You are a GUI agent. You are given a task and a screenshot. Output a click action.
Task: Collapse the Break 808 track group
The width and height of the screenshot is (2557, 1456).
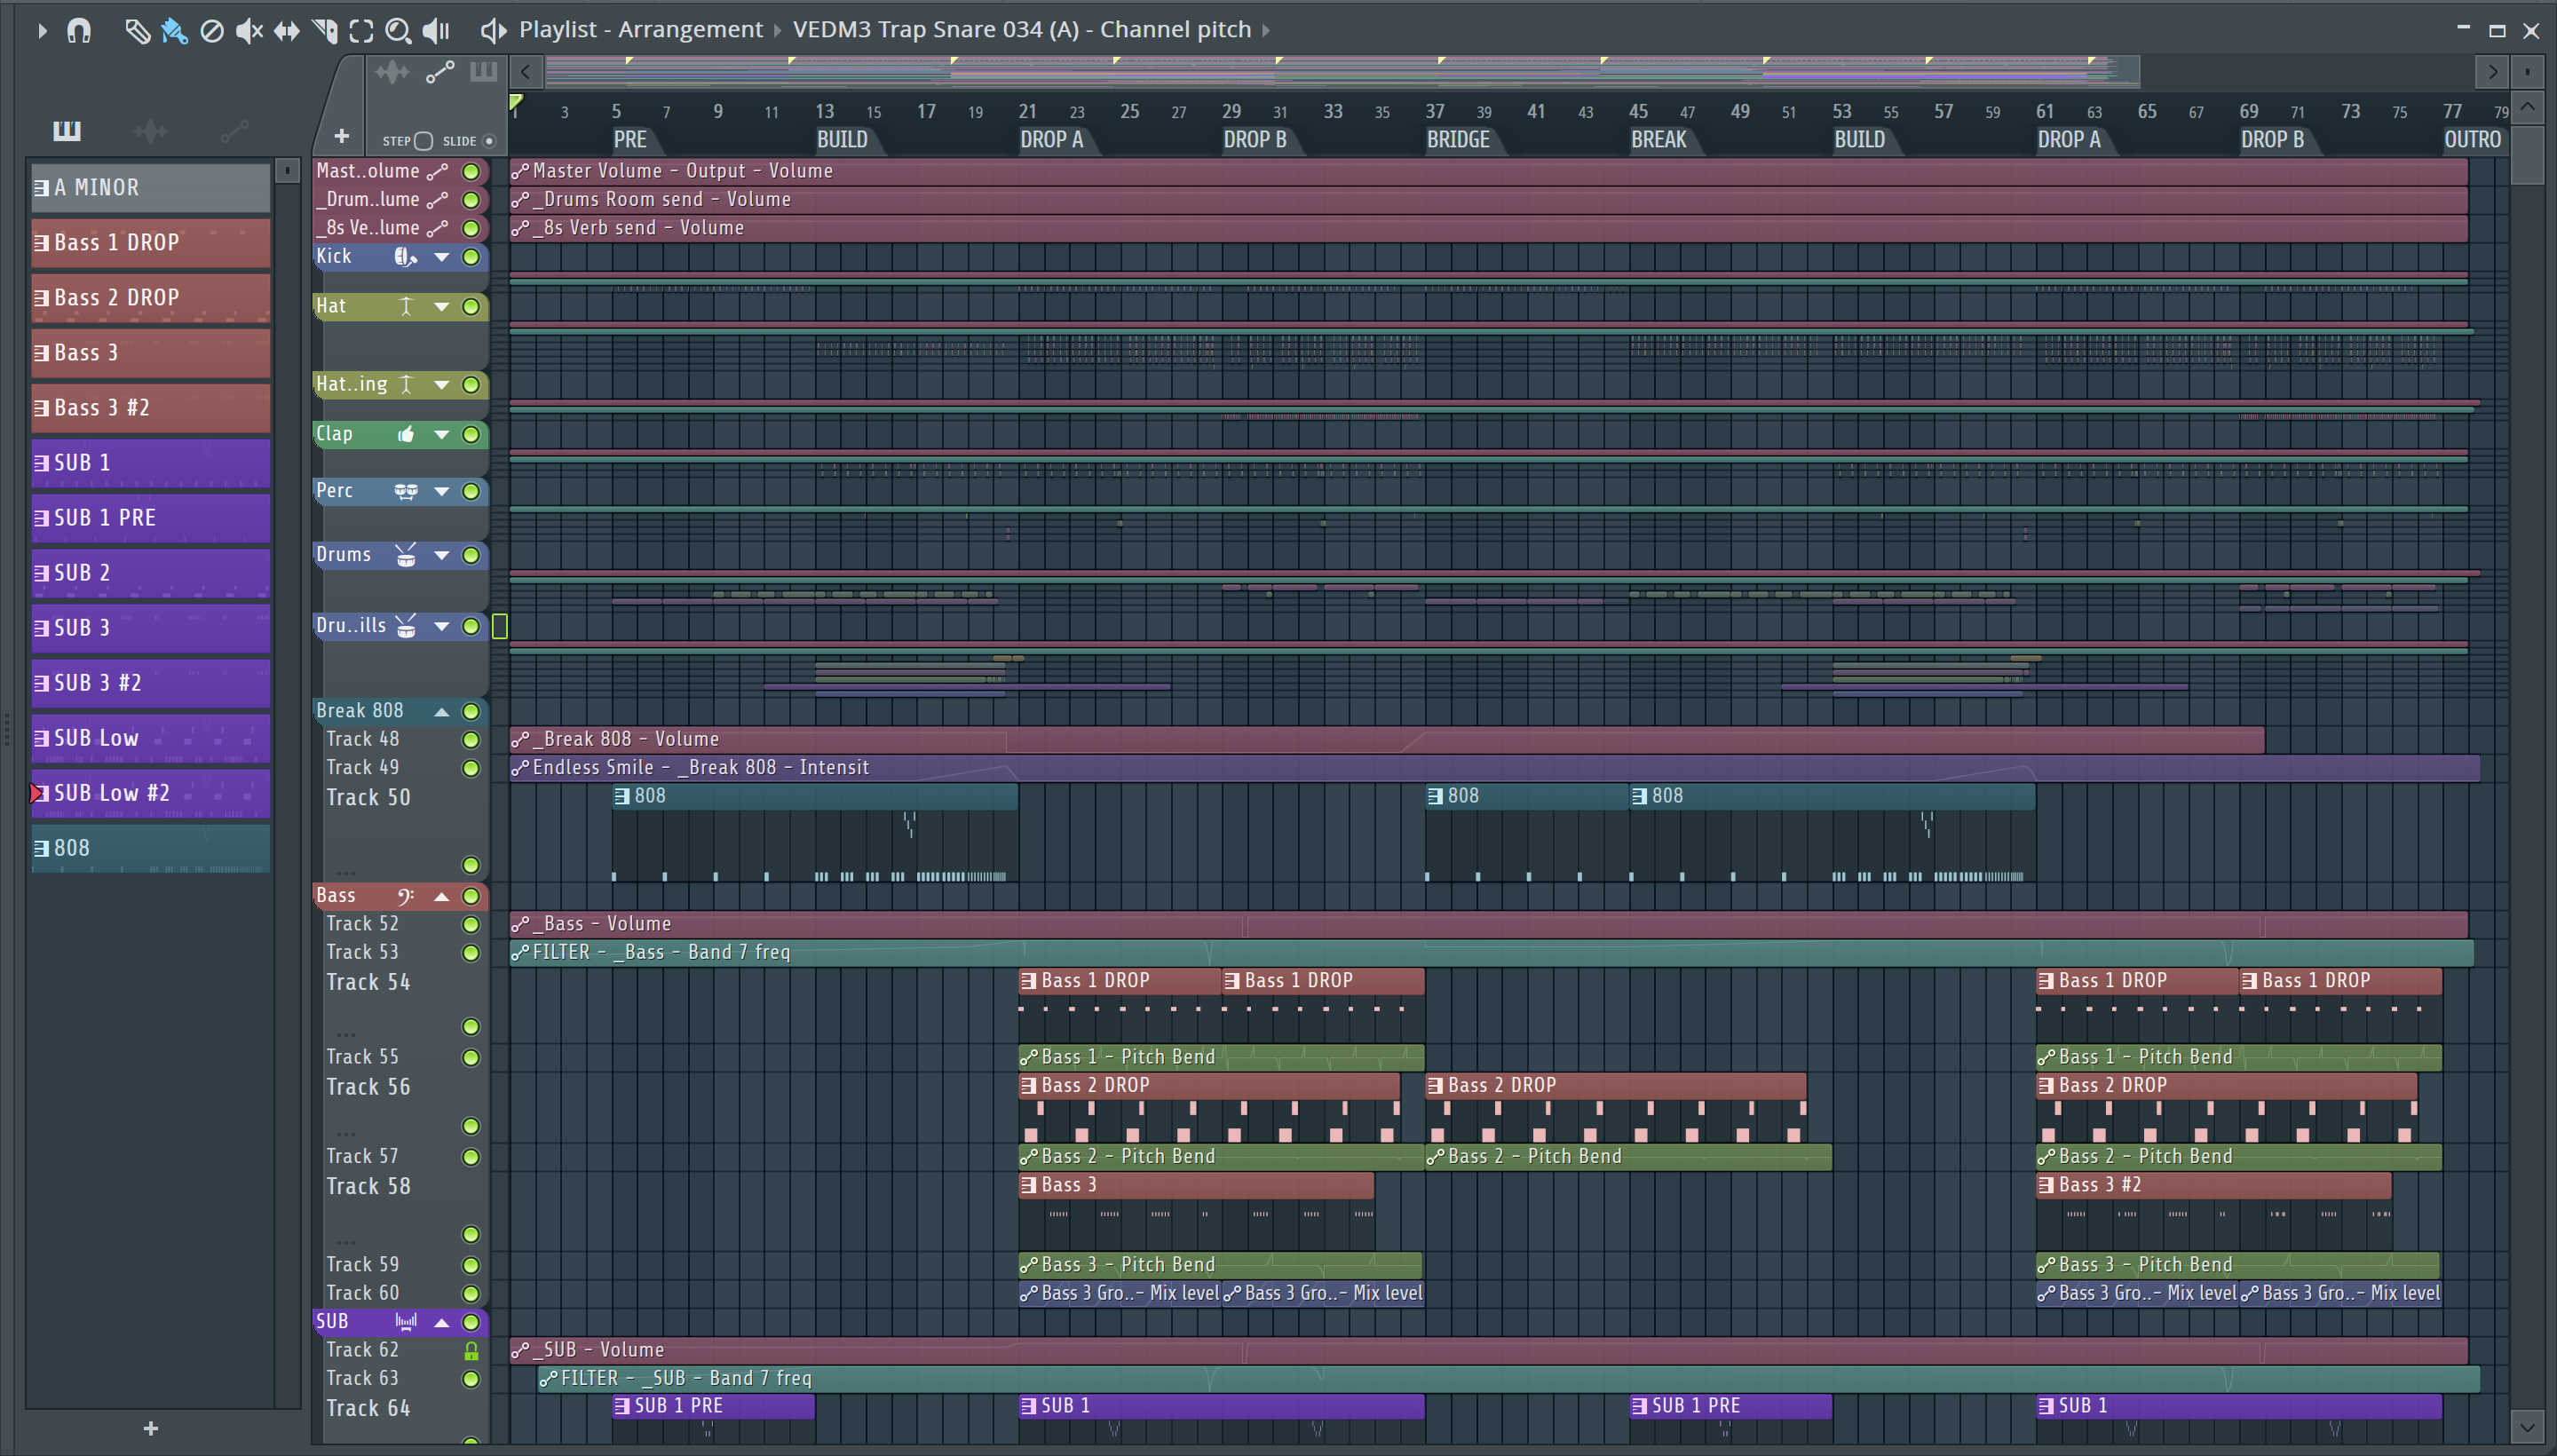[x=441, y=712]
